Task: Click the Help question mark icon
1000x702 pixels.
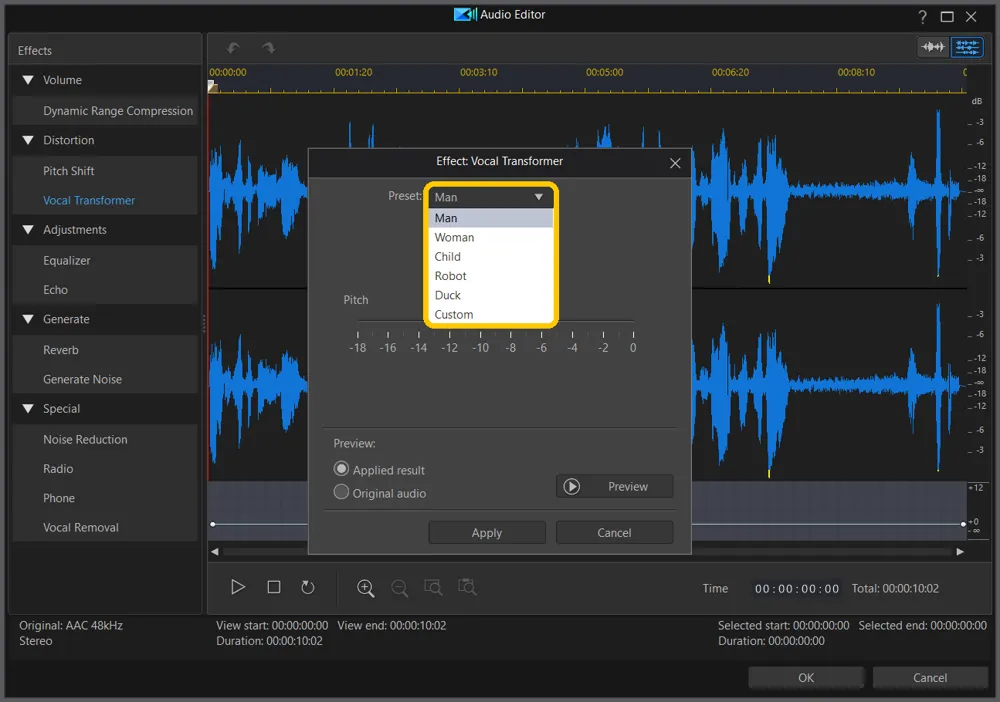Action: (922, 17)
